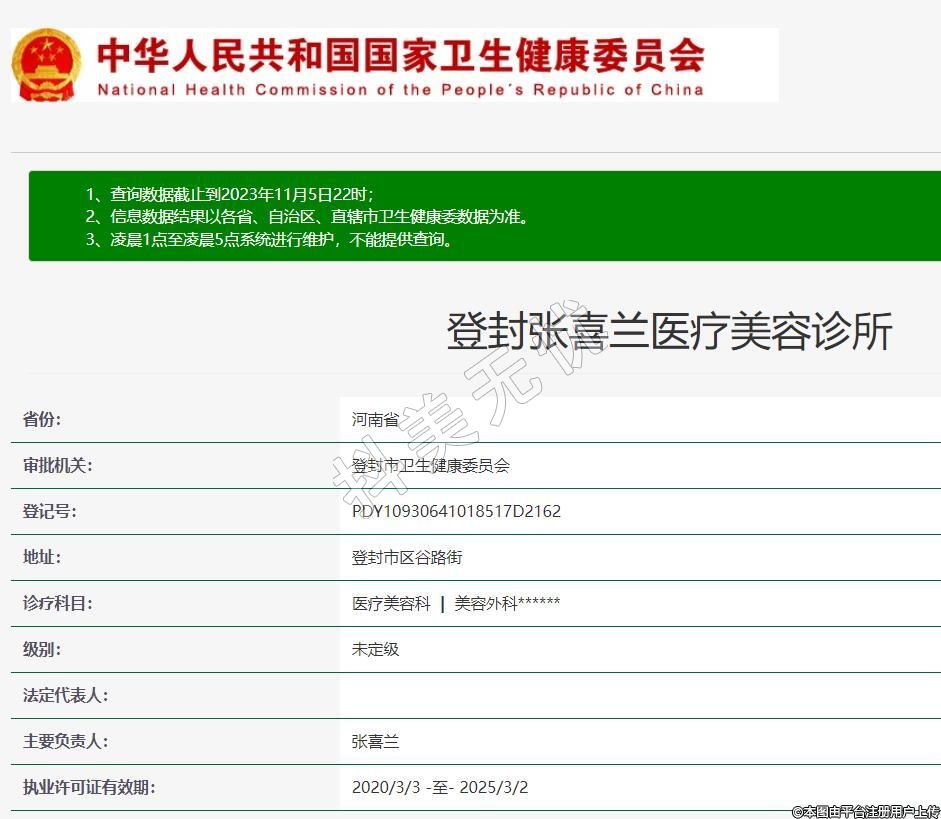Image resolution: width=941 pixels, height=819 pixels.
Task: Click the name 张喜兰 in 主要负责人 row
Action: pos(375,742)
